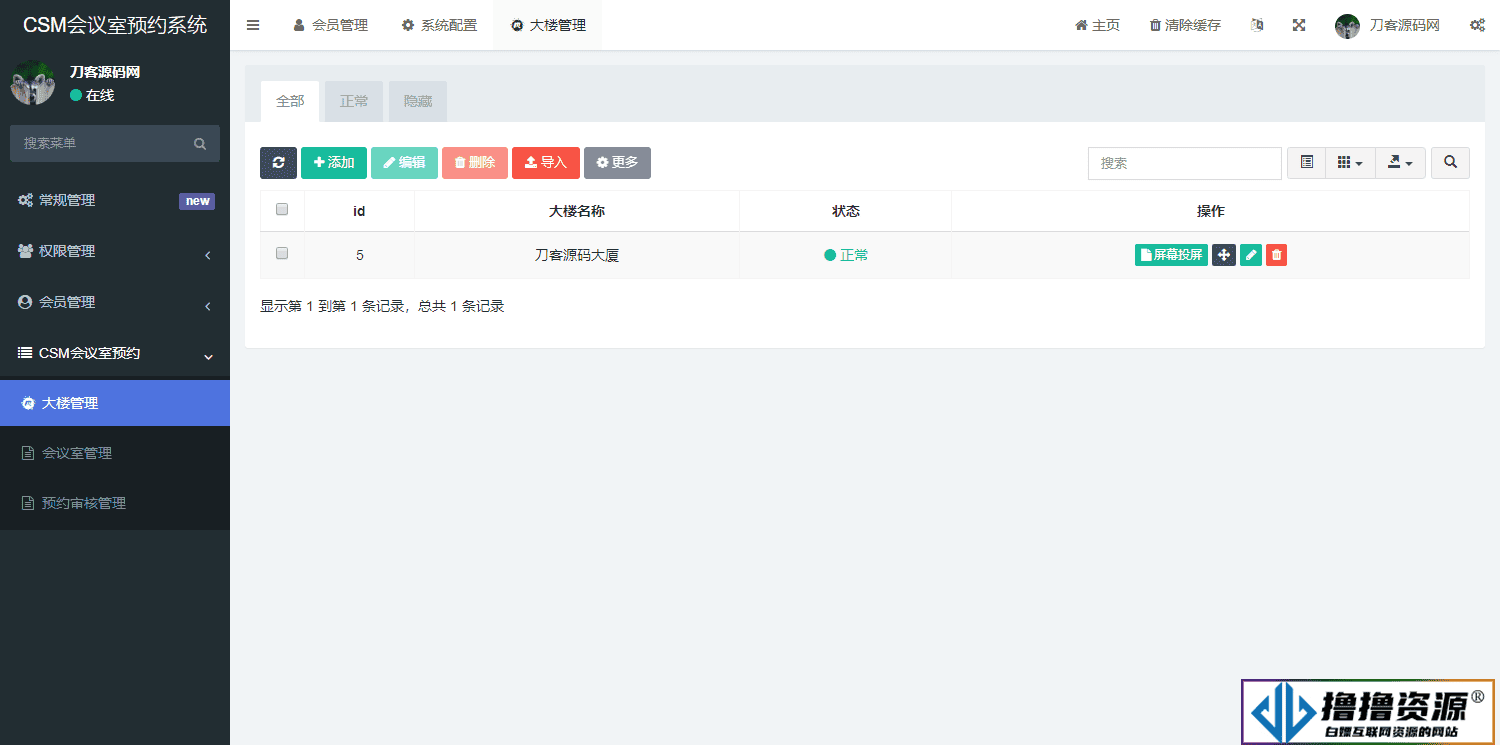
Task: Select the 大楼管理 top tab
Action: point(548,25)
